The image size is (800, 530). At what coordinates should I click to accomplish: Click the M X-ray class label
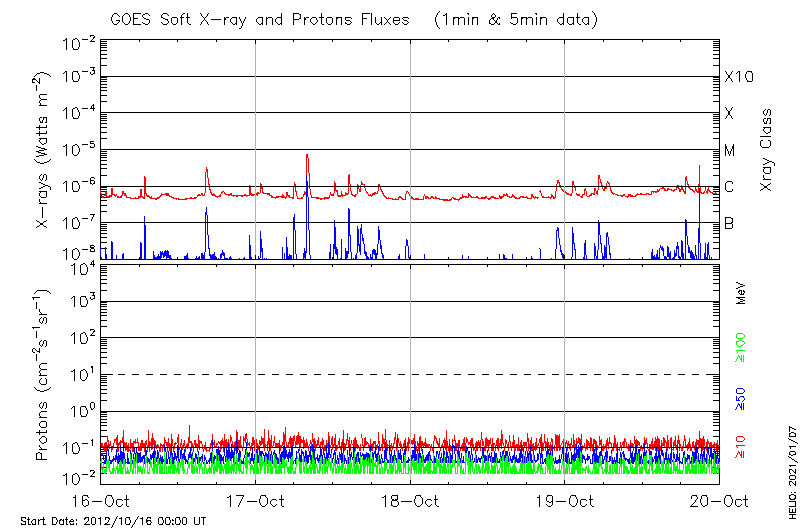[x=730, y=151]
